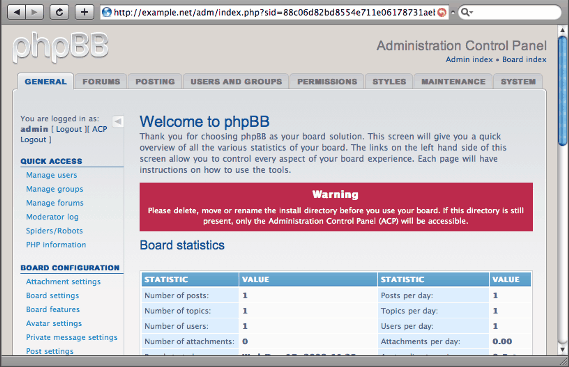Click the 'Board statistics' heading
This screenshot has width=569, height=367.
coord(182,245)
